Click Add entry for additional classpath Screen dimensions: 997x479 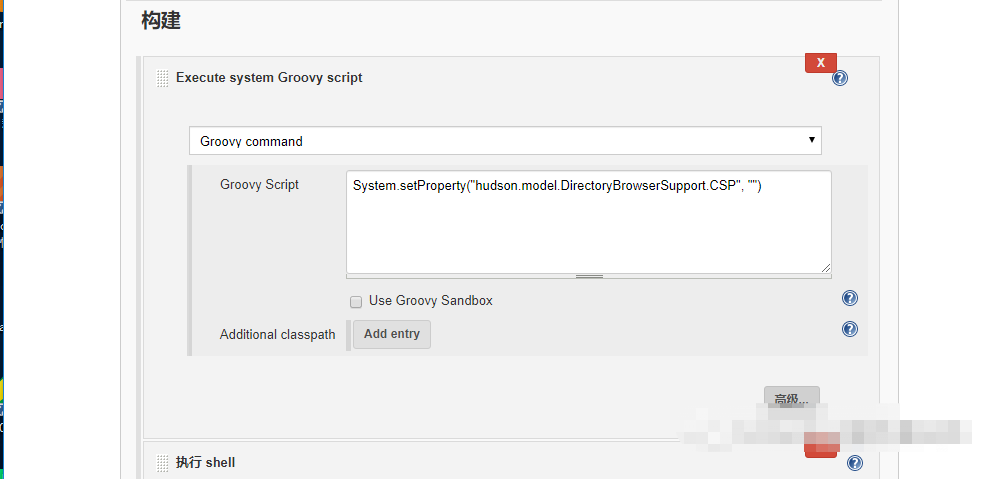point(392,334)
